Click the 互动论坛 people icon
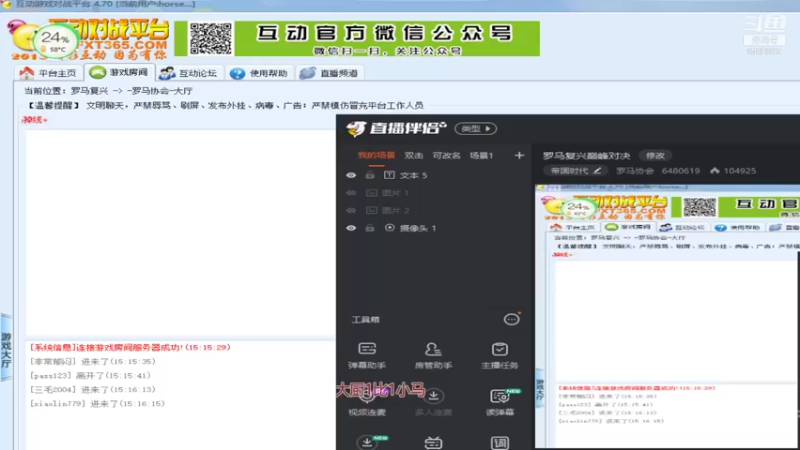Image resolution: width=800 pixels, height=450 pixels. point(167,73)
